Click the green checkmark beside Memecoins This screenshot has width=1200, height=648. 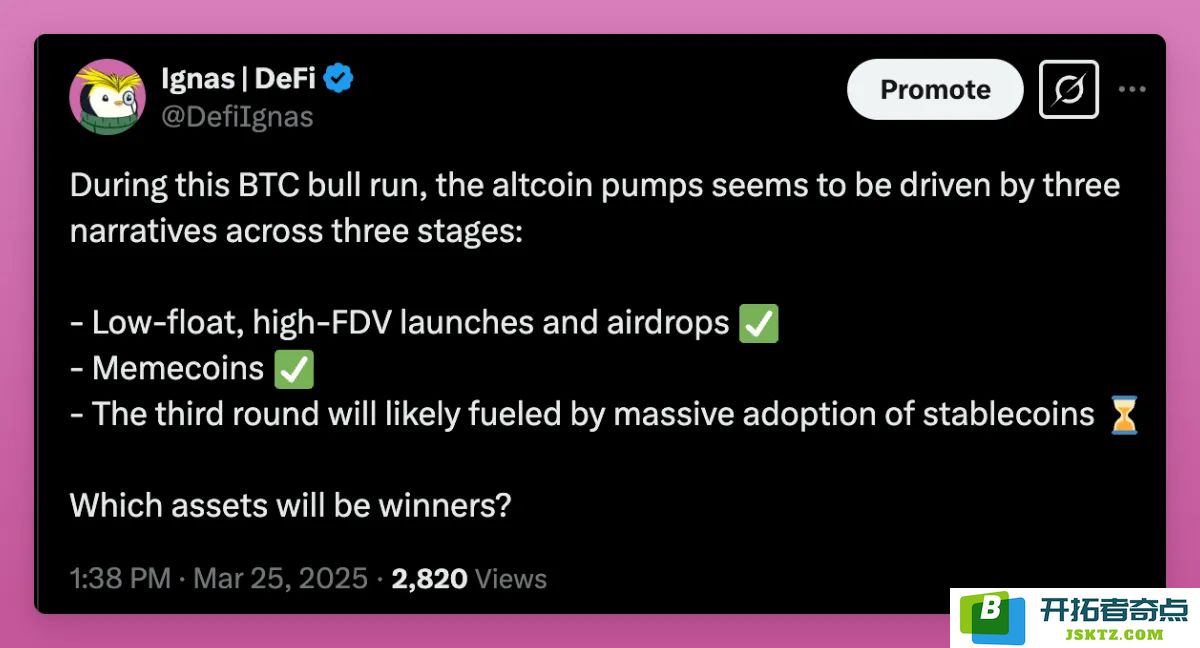pos(293,369)
